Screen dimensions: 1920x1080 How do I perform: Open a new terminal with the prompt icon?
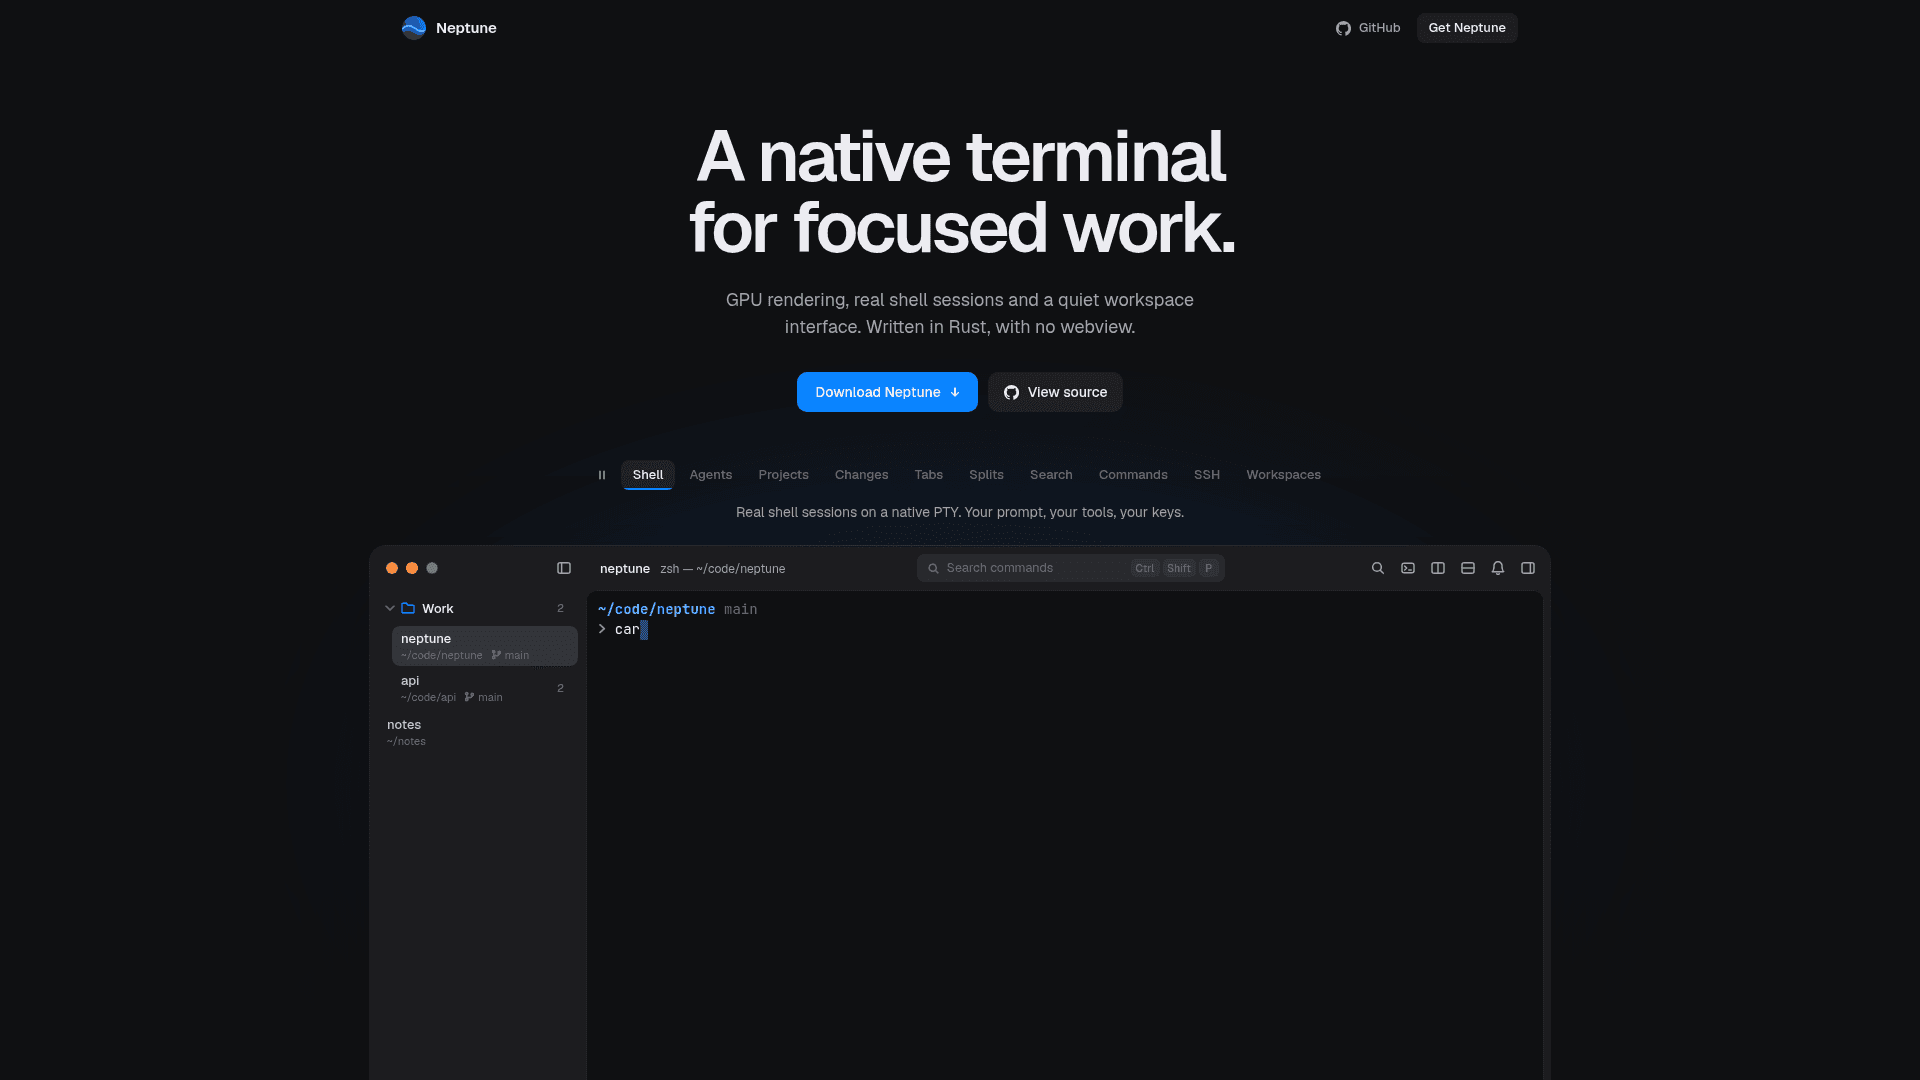click(1408, 568)
